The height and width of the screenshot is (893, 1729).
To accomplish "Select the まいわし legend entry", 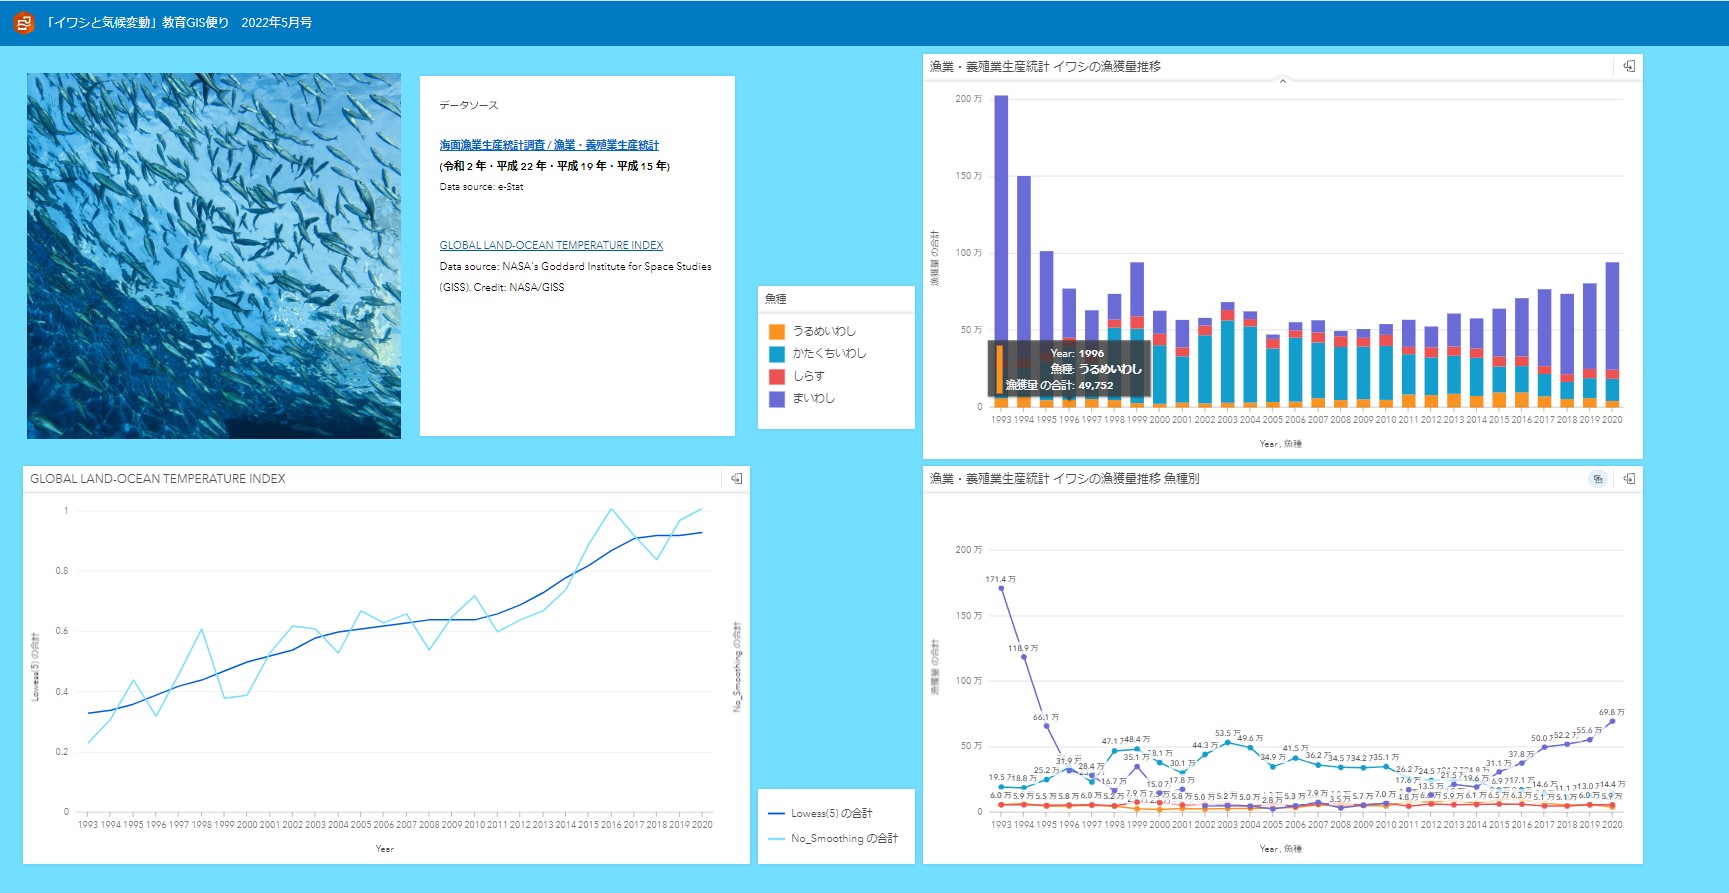I will click(x=813, y=398).
